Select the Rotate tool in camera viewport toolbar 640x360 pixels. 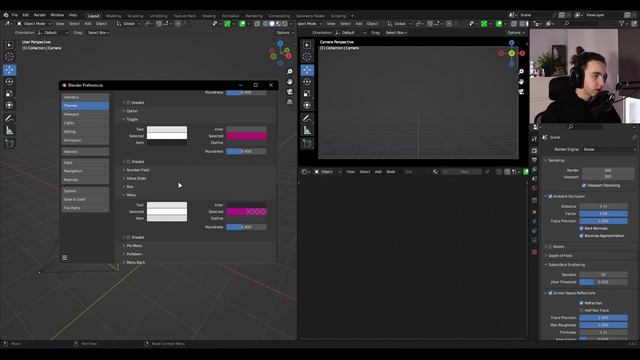[307, 82]
